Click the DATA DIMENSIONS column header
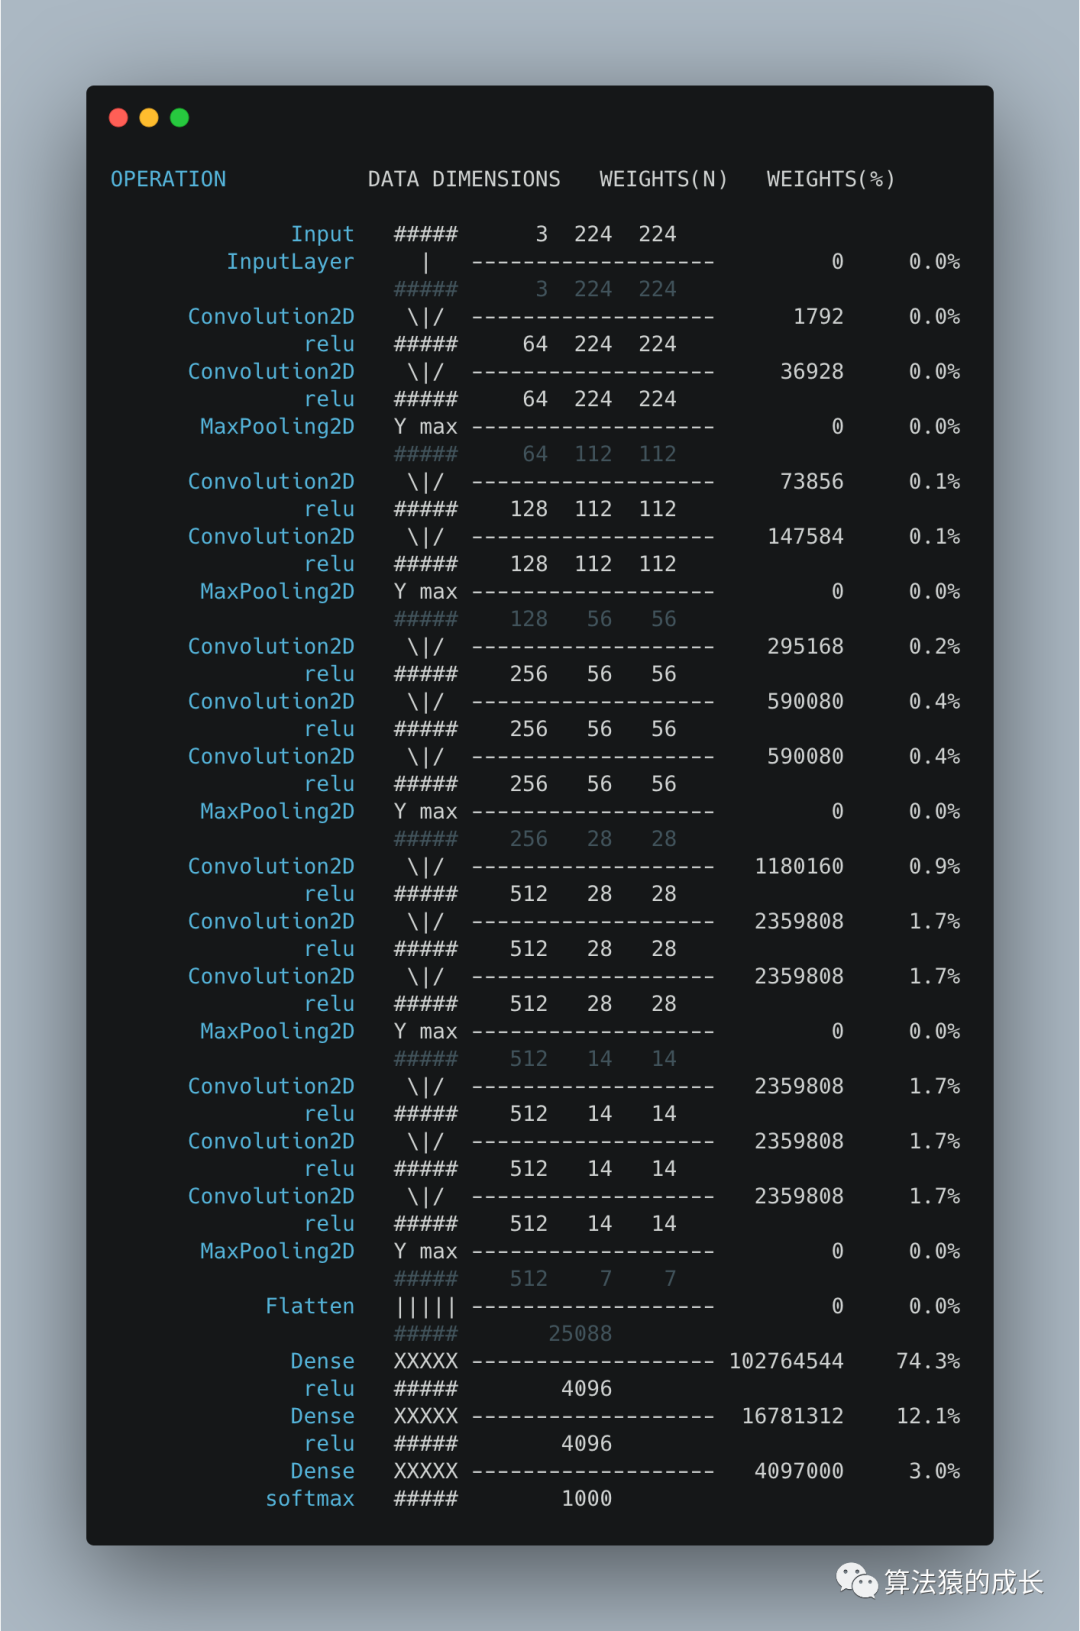Viewport: 1080px width, 1631px height. pyautogui.click(x=464, y=179)
